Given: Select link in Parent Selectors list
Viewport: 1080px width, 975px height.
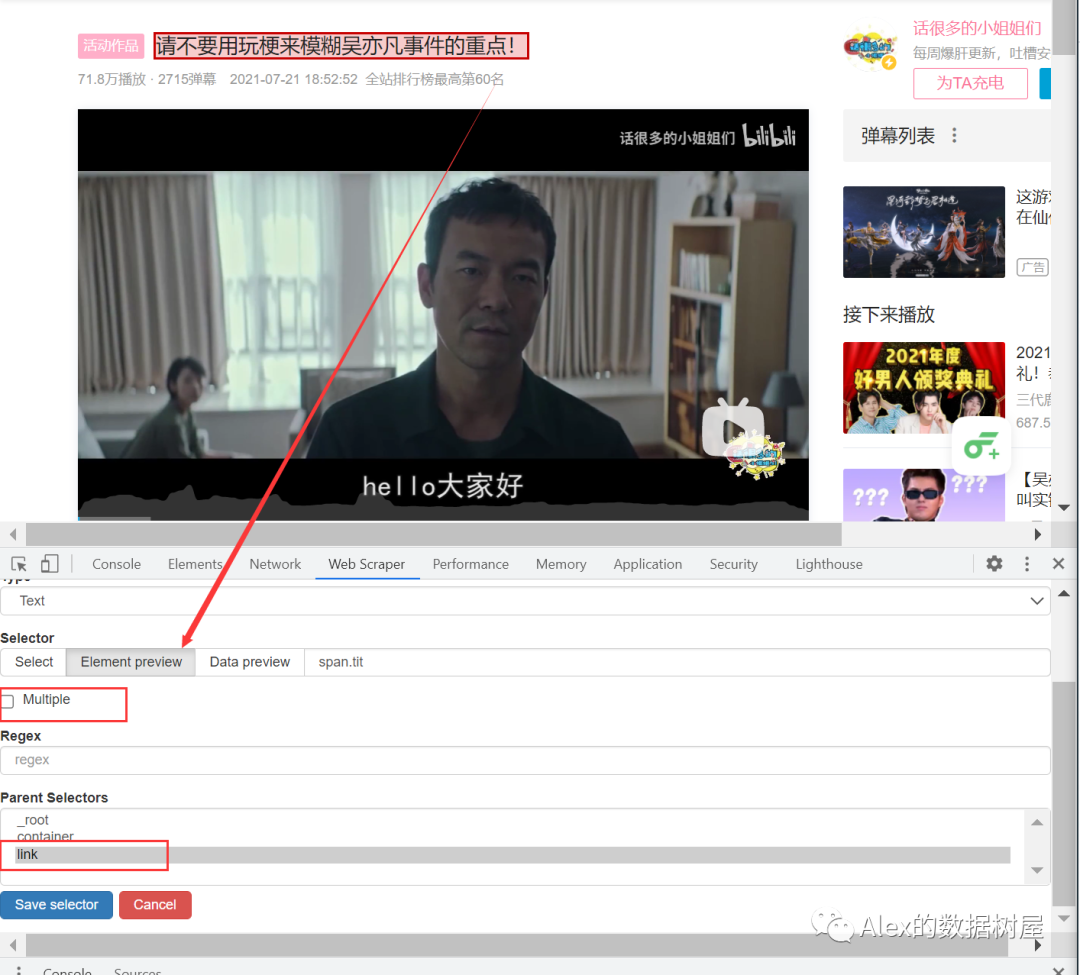Looking at the screenshot, I should point(512,855).
